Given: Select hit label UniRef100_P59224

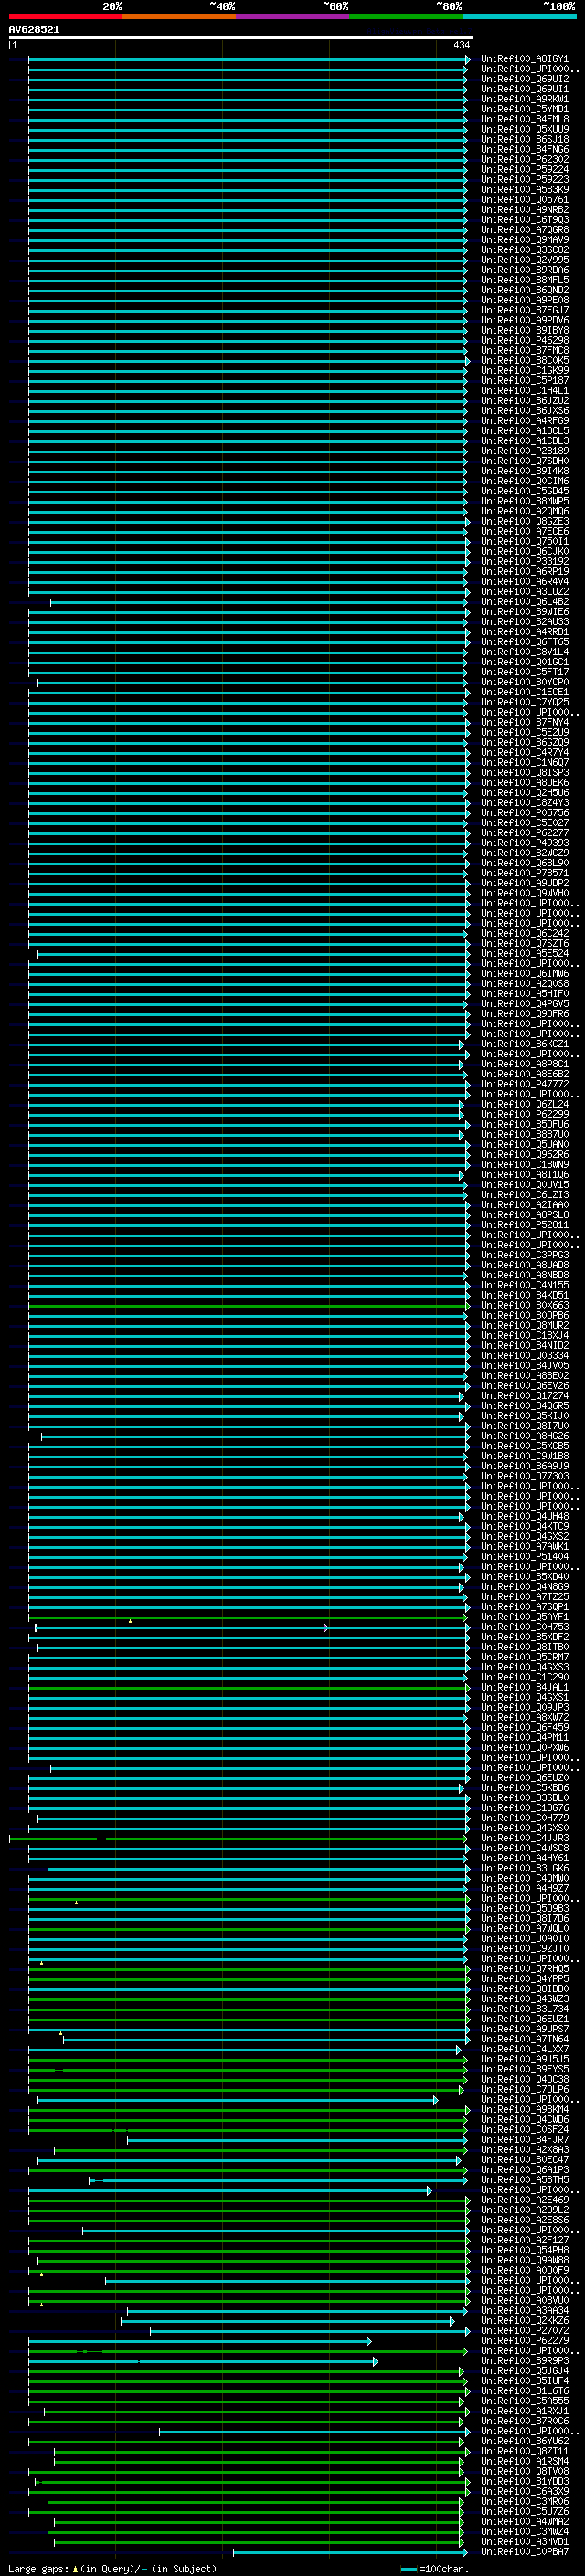Looking at the screenshot, I should [524, 169].
